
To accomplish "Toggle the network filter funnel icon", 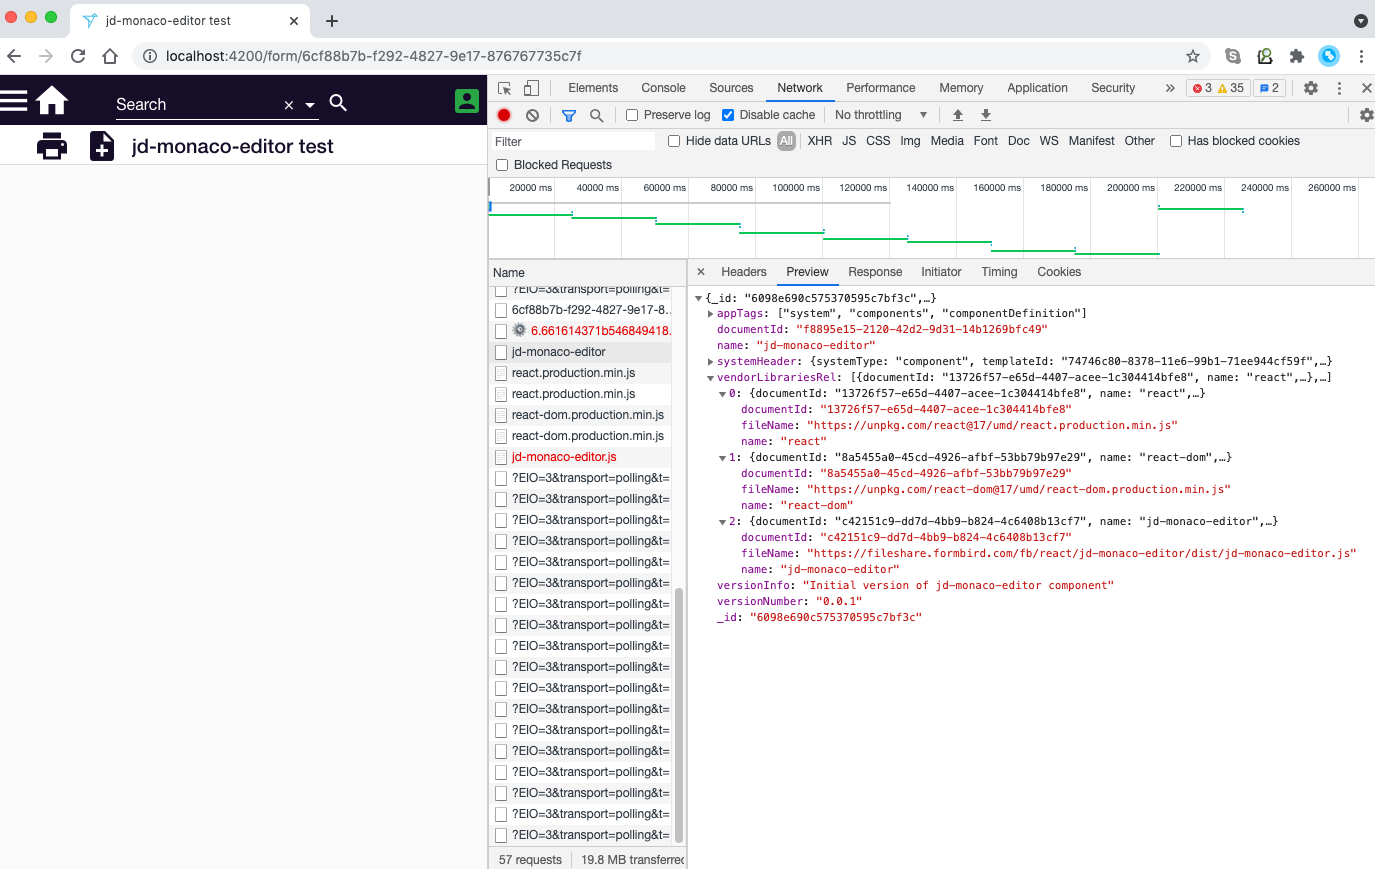I will pos(568,115).
